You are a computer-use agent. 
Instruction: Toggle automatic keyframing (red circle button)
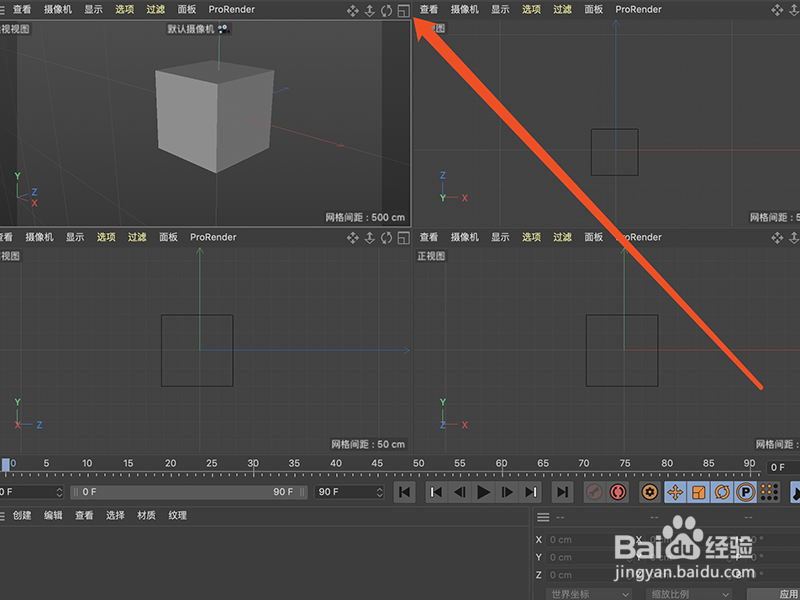point(618,492)
